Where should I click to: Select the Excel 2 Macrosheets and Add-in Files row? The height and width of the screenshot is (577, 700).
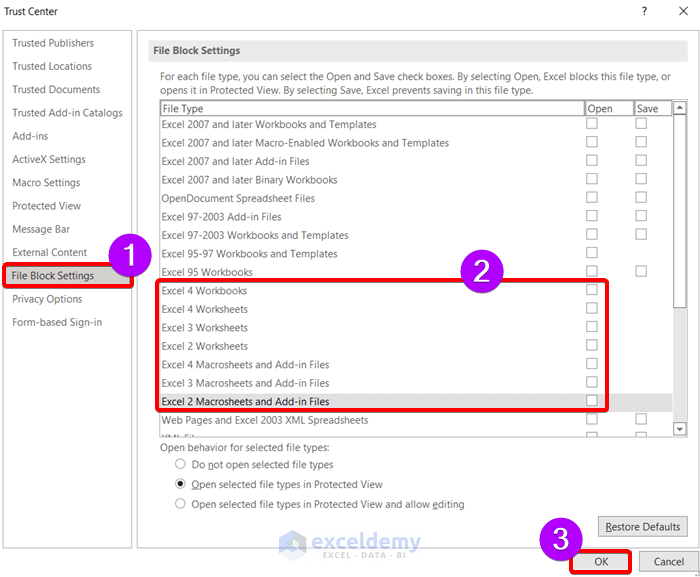click(x=416, y=401)
